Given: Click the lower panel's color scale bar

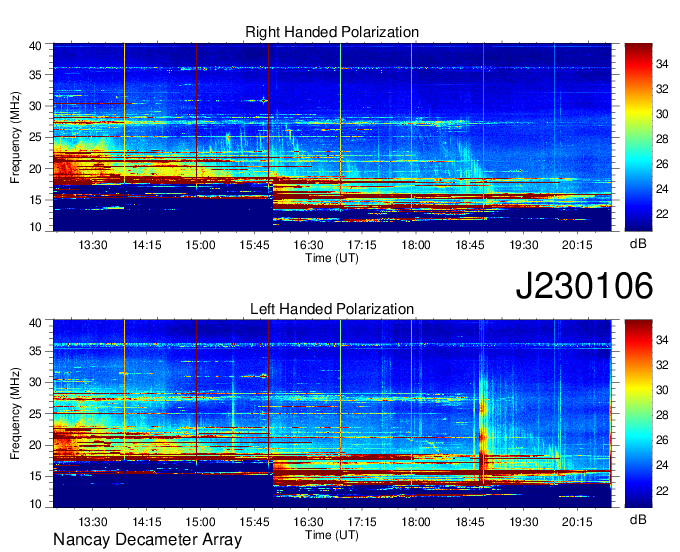Looking at the screenshot, I should click(x=638, y=414).
